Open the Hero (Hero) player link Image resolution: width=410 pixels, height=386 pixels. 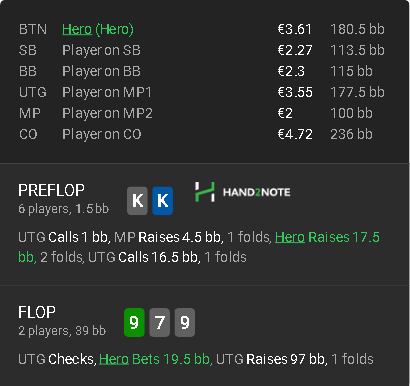point(98,29)
